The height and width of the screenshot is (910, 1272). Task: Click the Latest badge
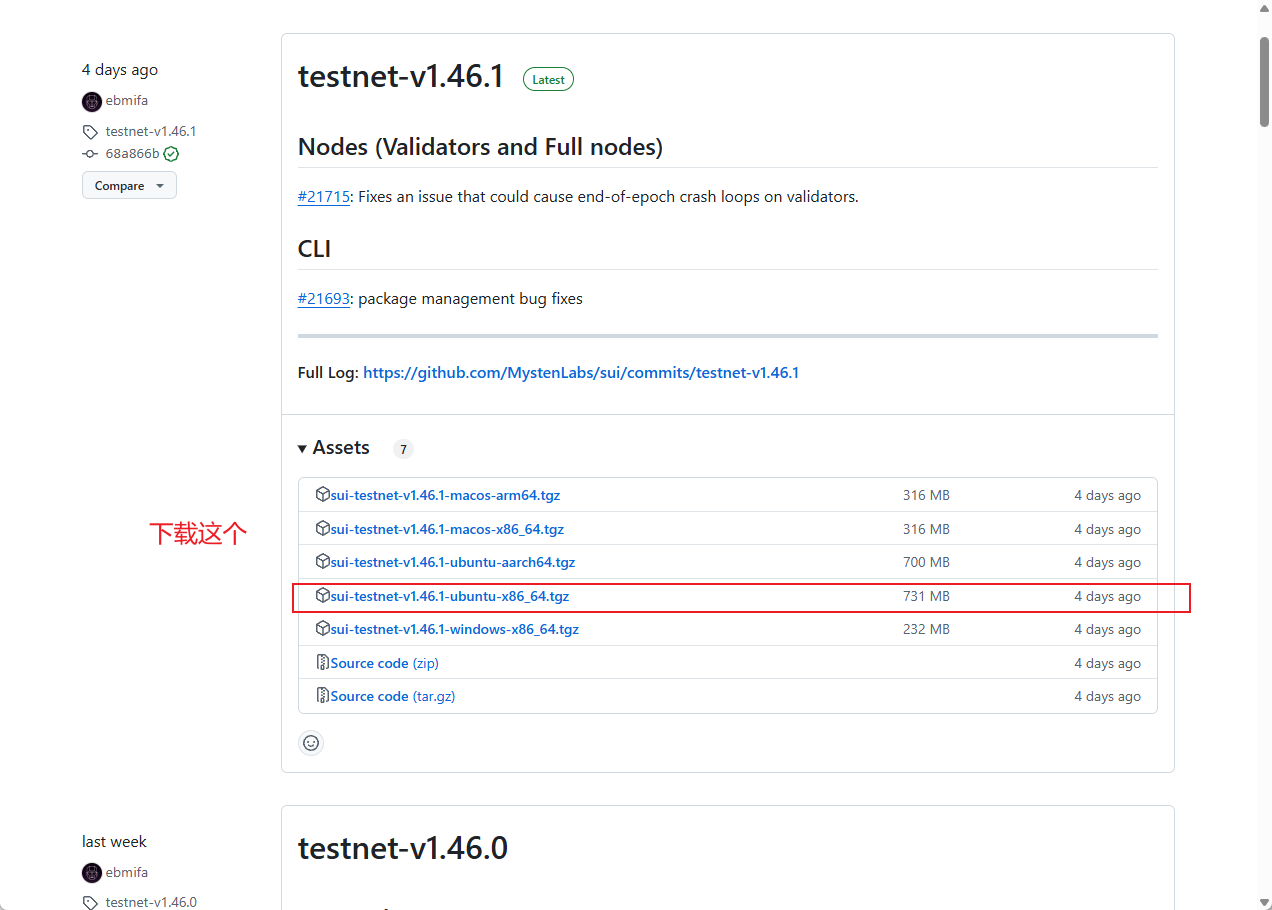point(548,79)
